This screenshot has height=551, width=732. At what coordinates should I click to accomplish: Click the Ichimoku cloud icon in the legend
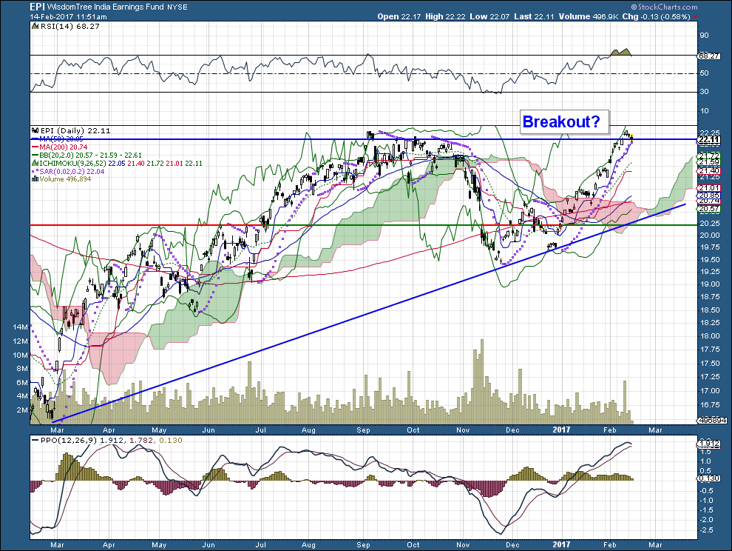click(35, 163)
